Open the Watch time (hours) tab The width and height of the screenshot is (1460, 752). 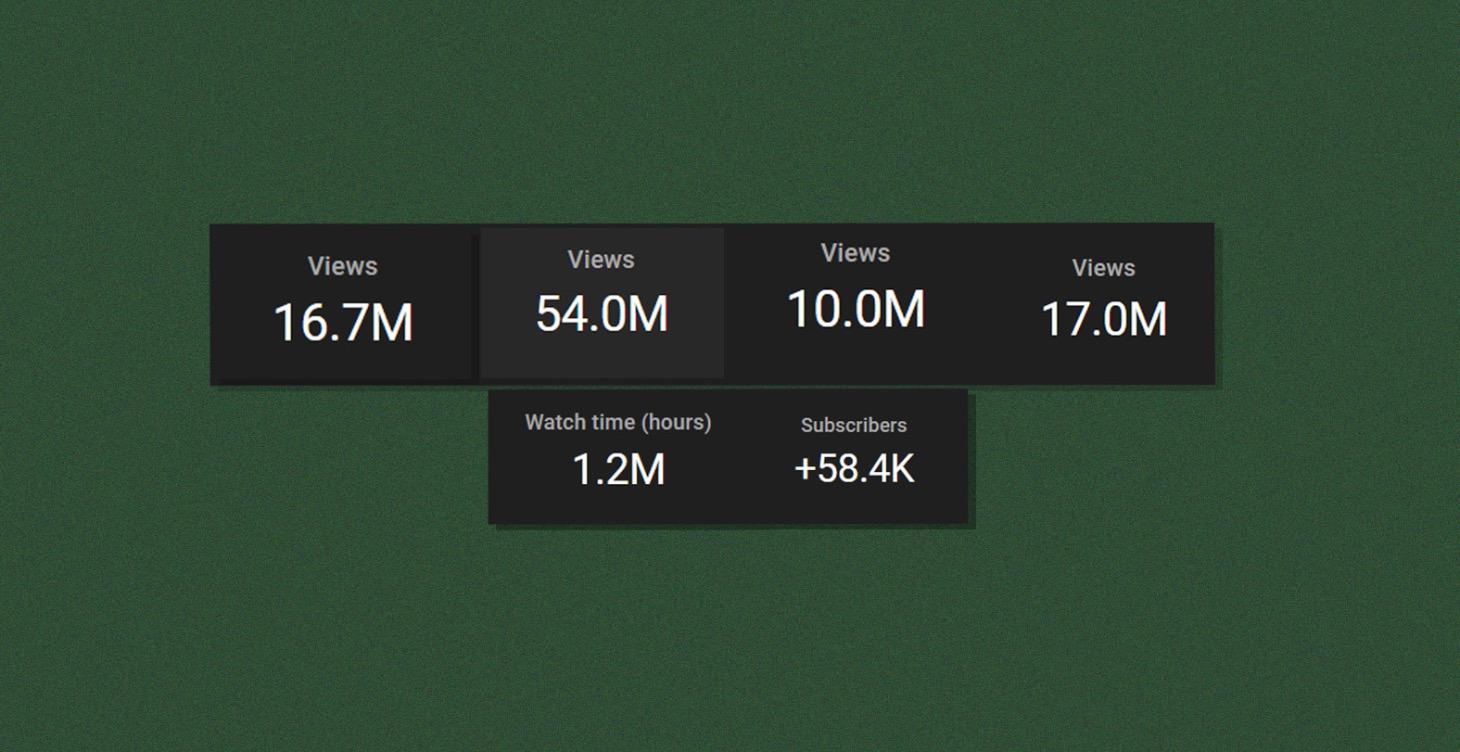618,456
